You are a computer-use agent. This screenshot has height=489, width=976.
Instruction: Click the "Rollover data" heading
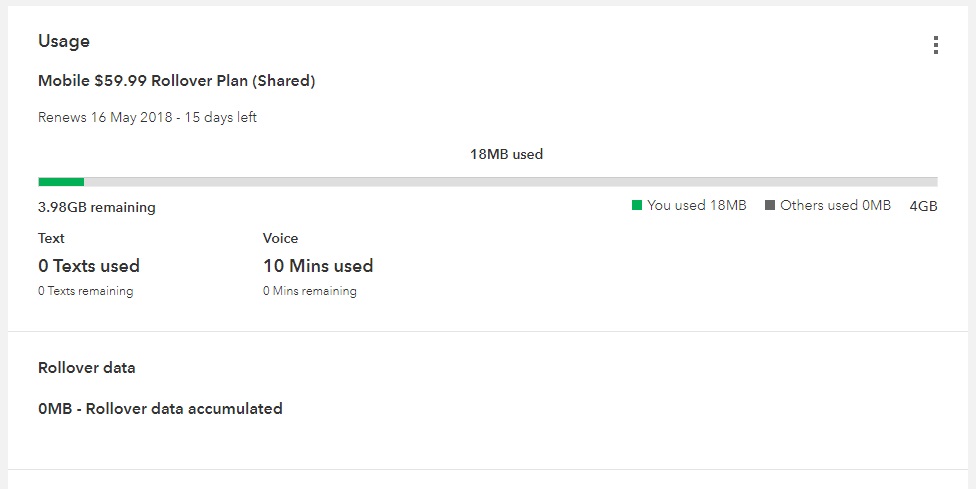[87, 367]
